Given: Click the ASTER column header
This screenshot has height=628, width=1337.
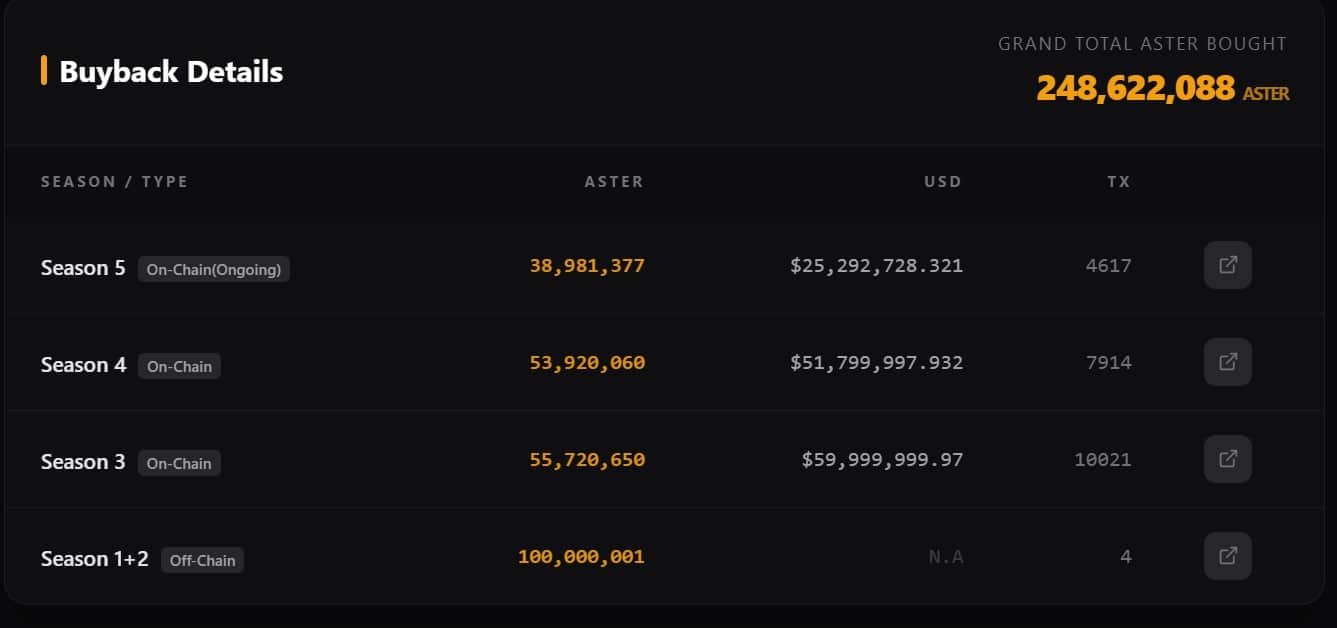Looking at the screenshot, I should tap(614, 182).
